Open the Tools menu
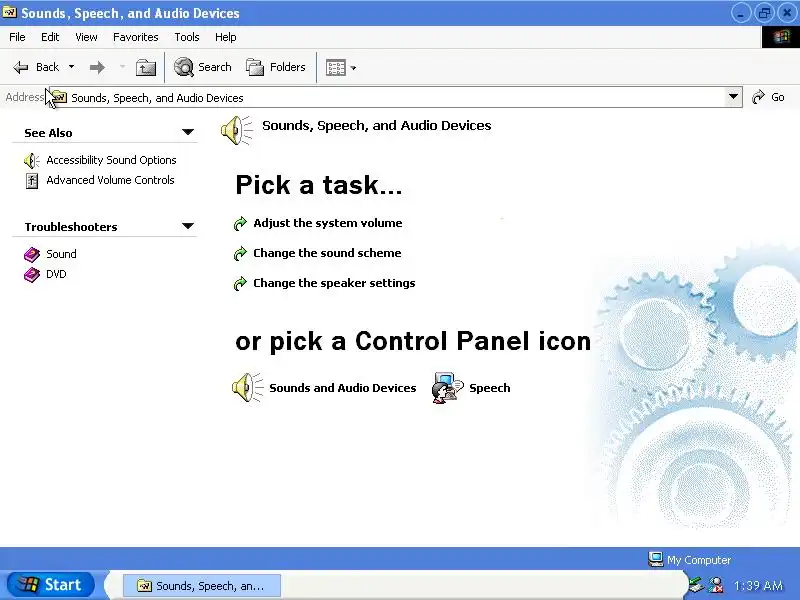 click(187, 37)
